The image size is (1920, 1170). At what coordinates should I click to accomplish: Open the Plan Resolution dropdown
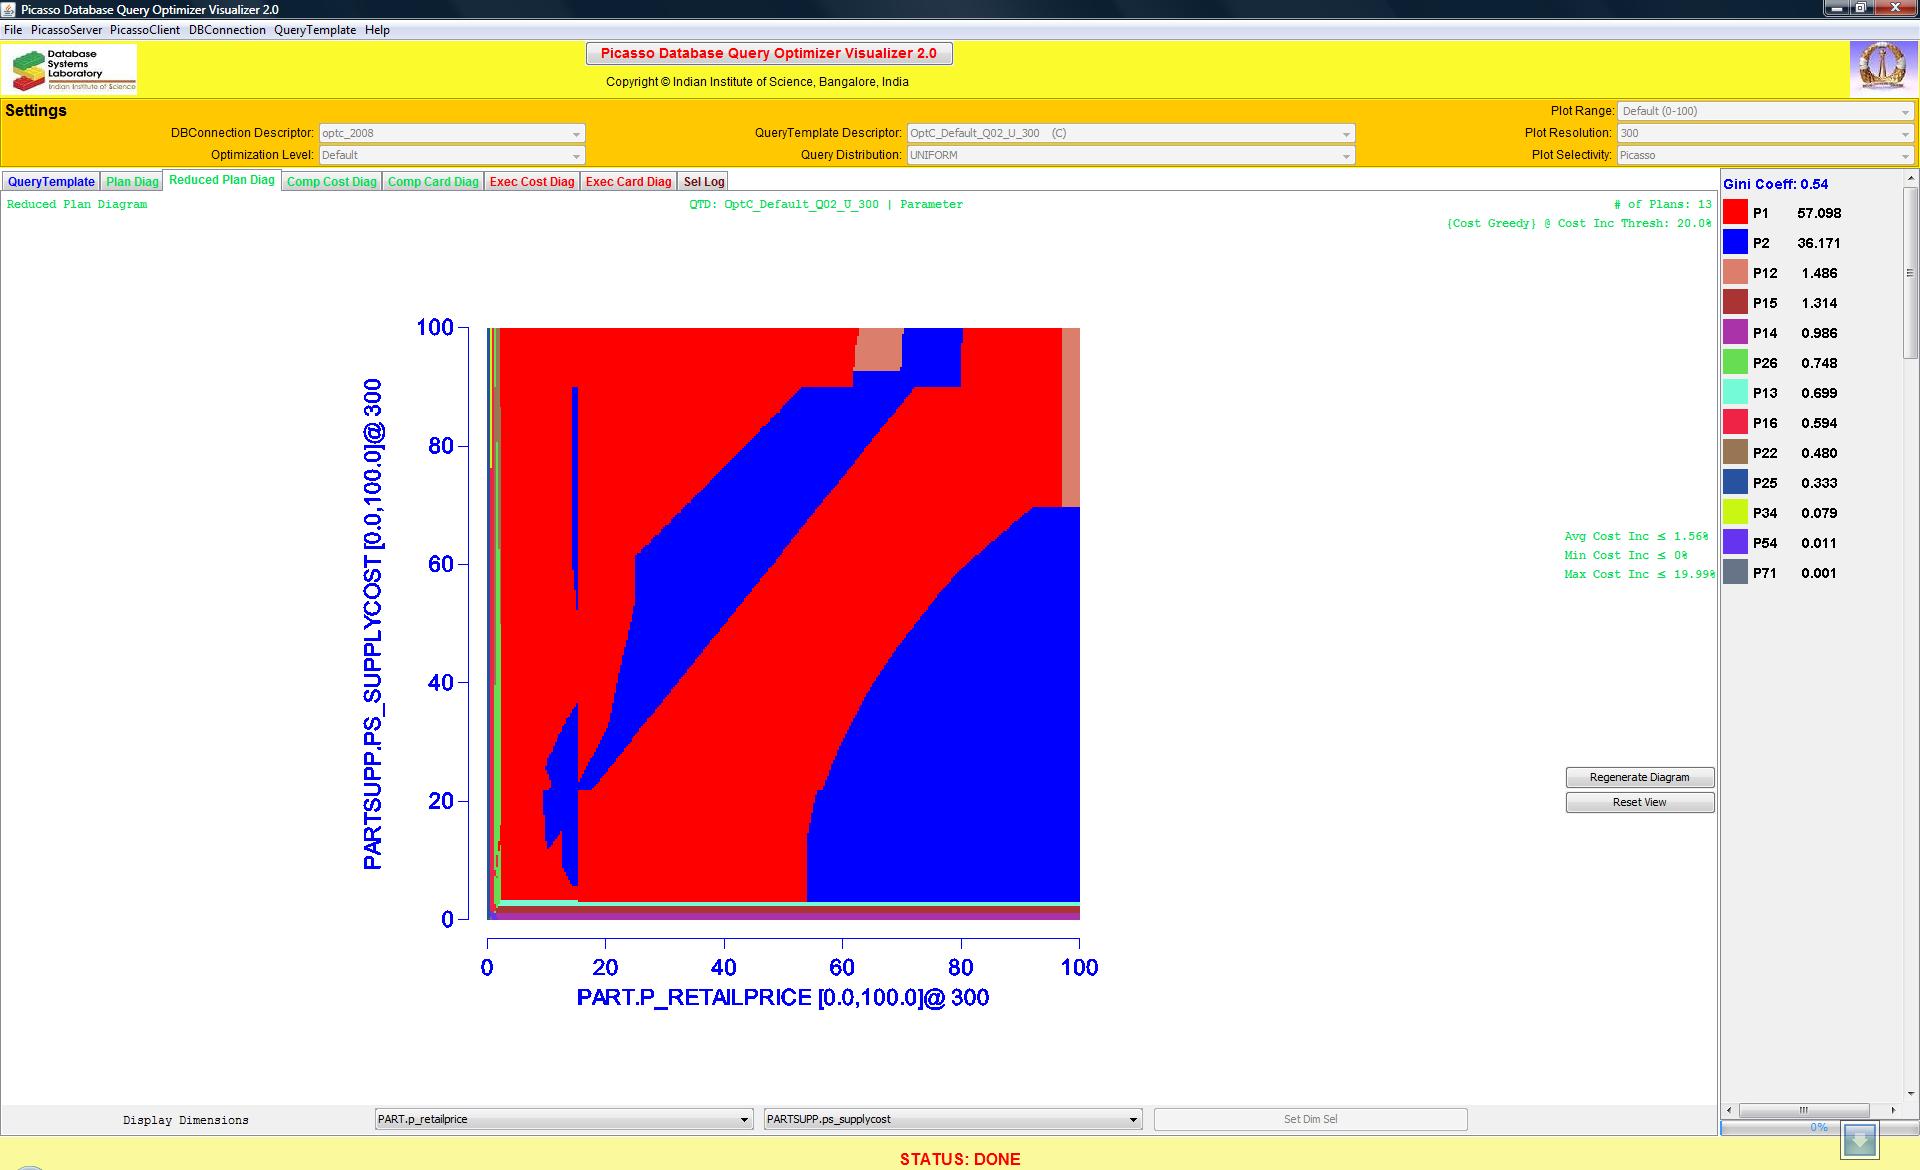(1765, 133)
